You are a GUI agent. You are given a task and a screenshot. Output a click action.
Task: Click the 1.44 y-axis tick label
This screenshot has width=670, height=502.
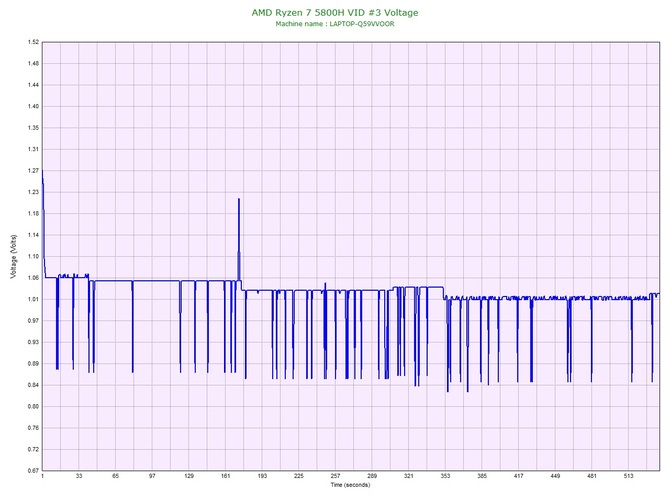point(33,85)
